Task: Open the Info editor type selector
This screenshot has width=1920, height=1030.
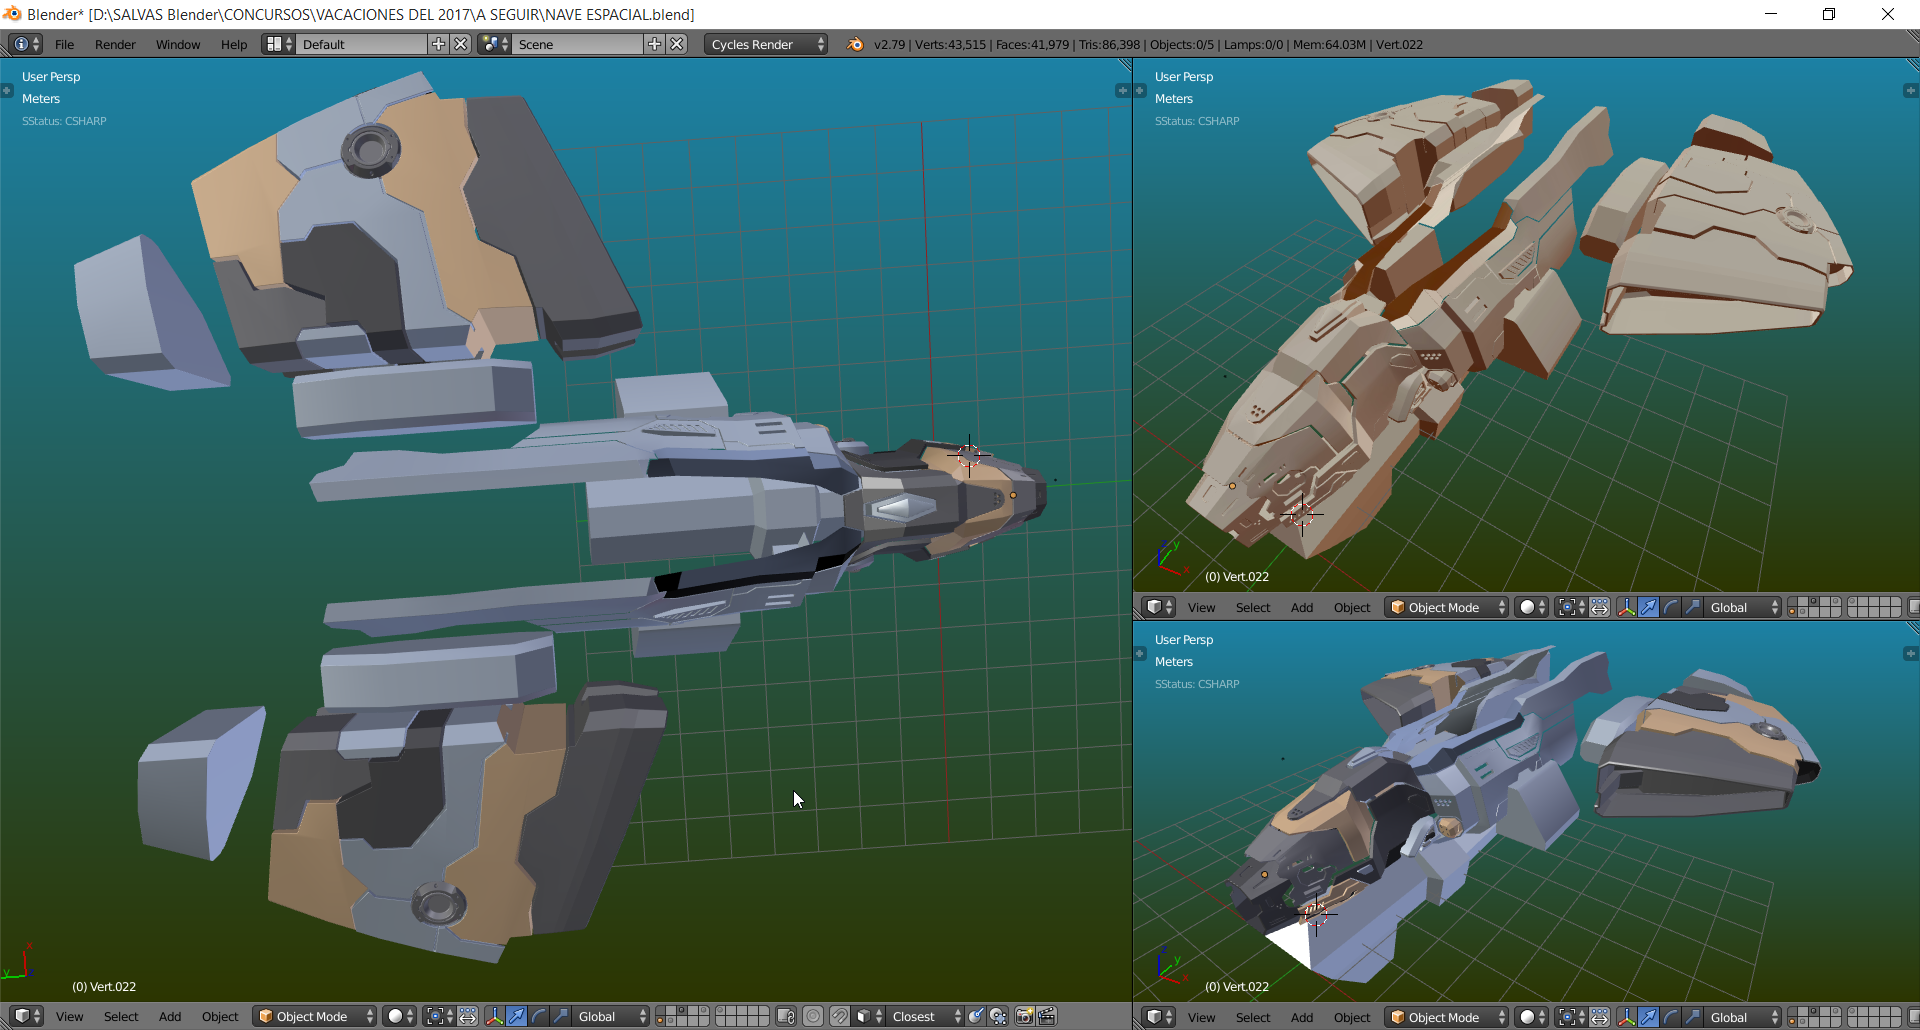Action: (x=25, y=44)
